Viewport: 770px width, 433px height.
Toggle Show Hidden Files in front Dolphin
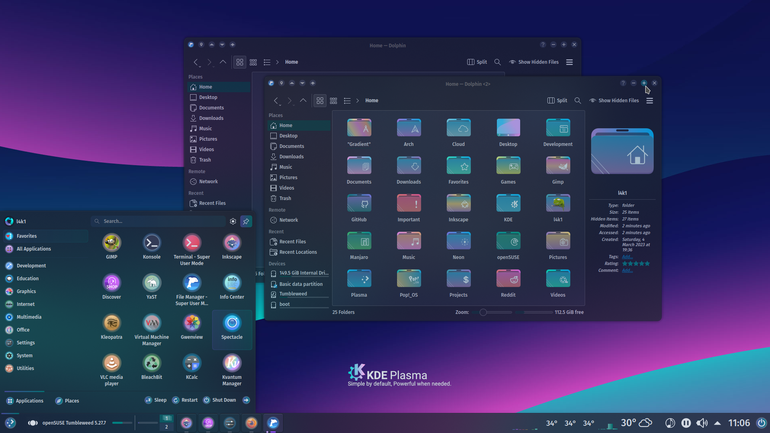click(614, 101)
